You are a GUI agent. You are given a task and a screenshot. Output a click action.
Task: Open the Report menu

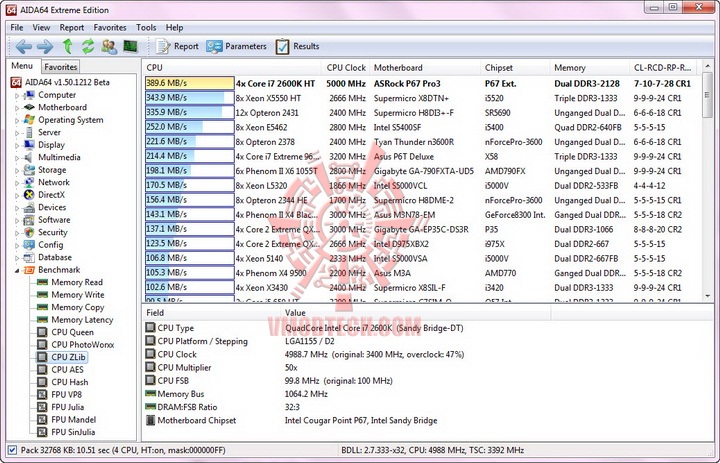72,28
